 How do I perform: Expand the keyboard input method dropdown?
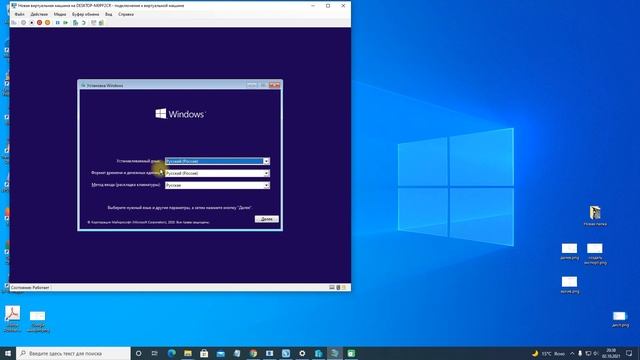pos(266,185)
